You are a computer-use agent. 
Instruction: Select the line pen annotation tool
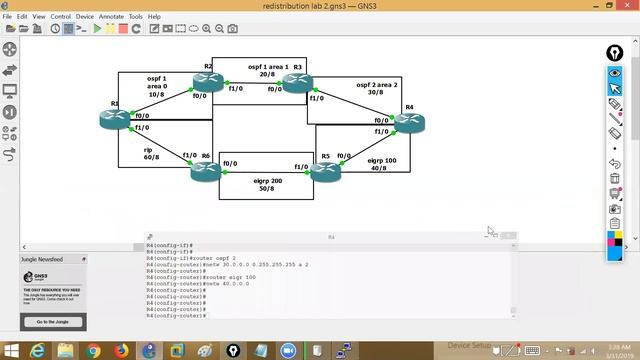[x=615, y=119]
